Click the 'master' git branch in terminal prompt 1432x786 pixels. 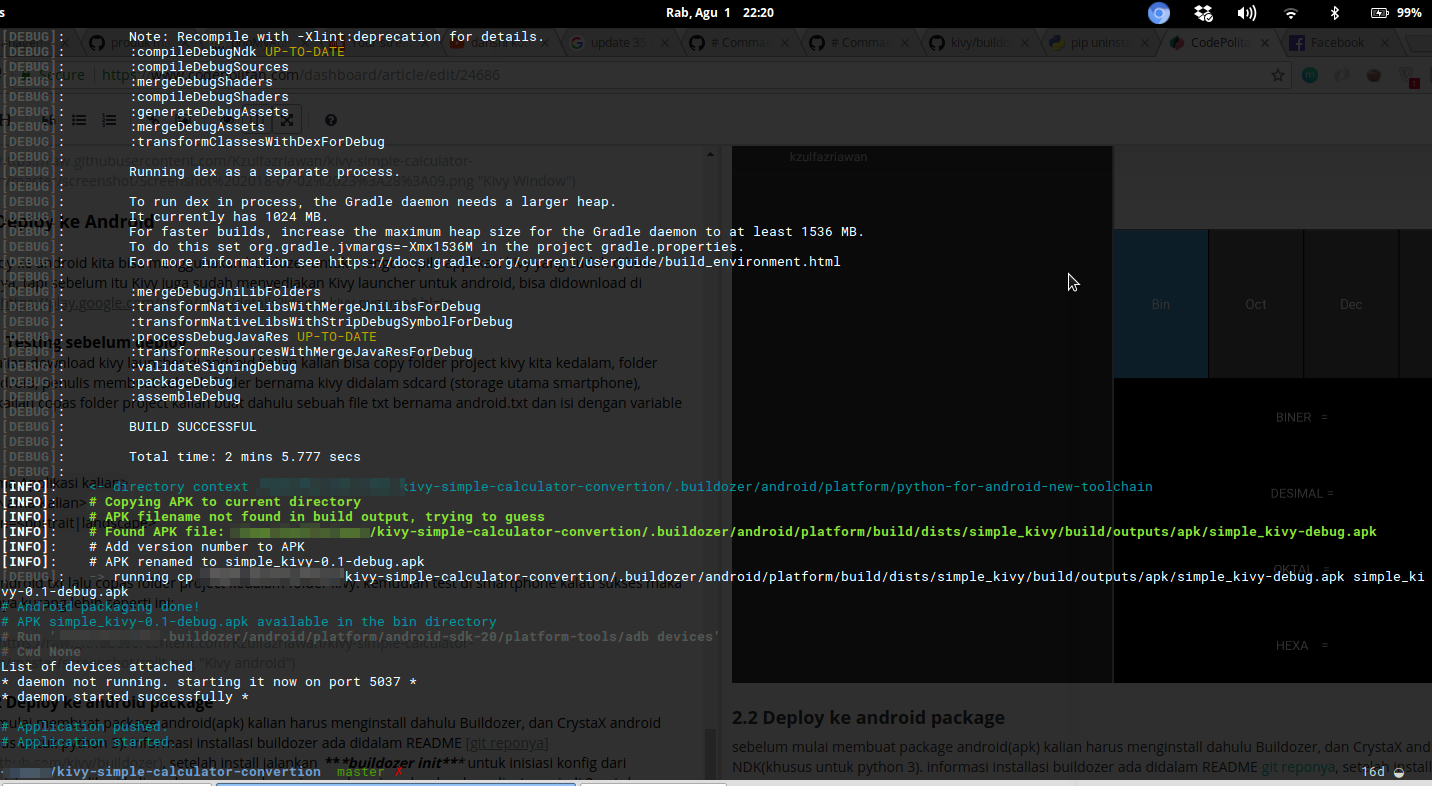[x=360, y=772]
